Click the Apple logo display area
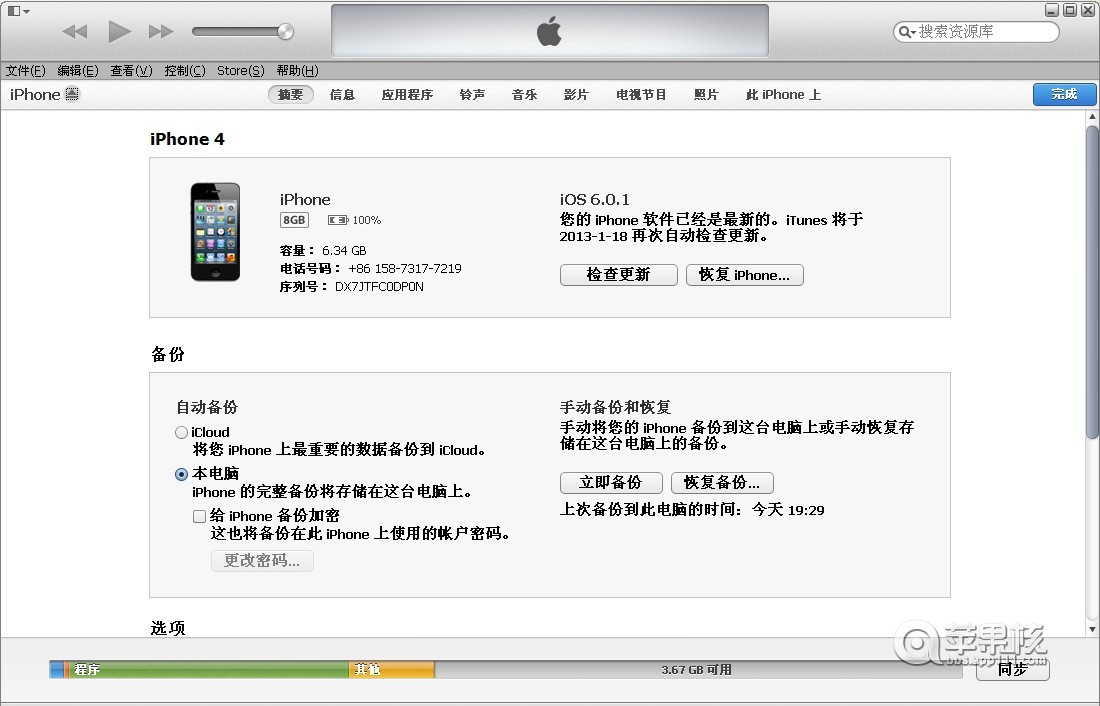 coord(549,31)
